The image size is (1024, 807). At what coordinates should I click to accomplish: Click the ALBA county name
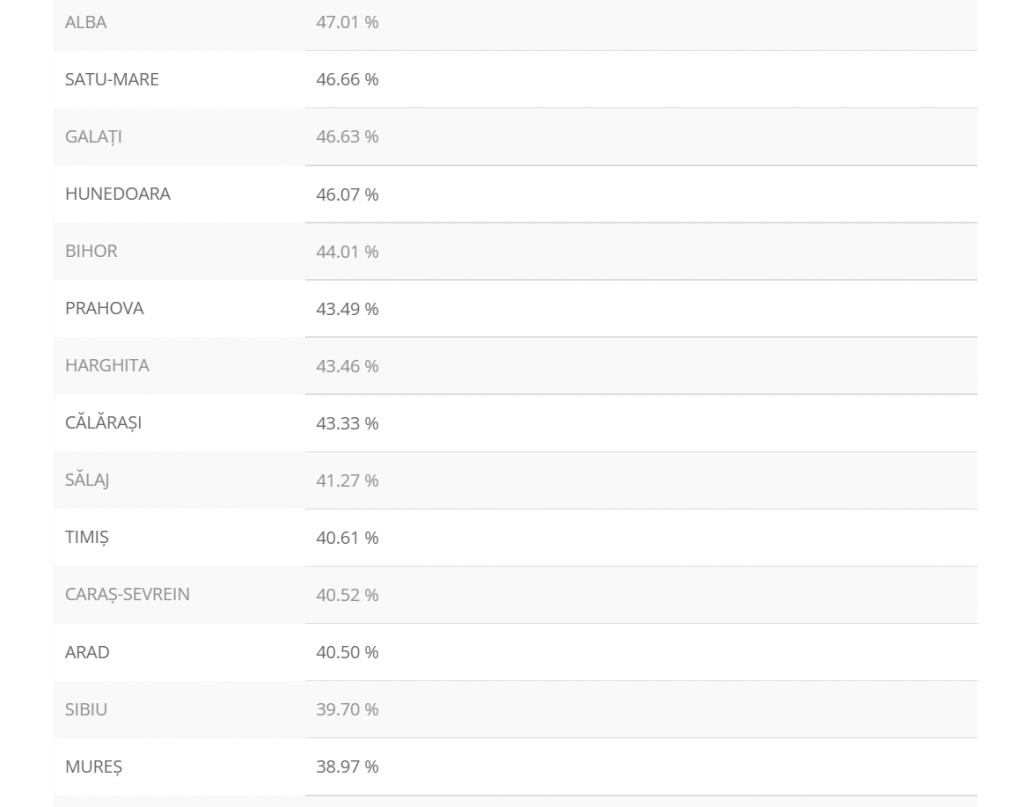point(86,22)
